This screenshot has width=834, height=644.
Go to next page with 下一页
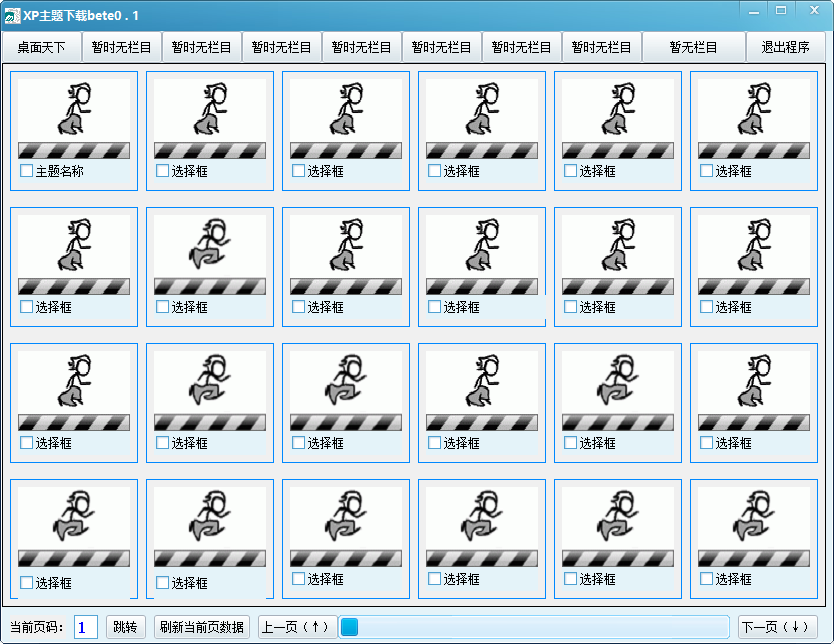coord(778,627)
